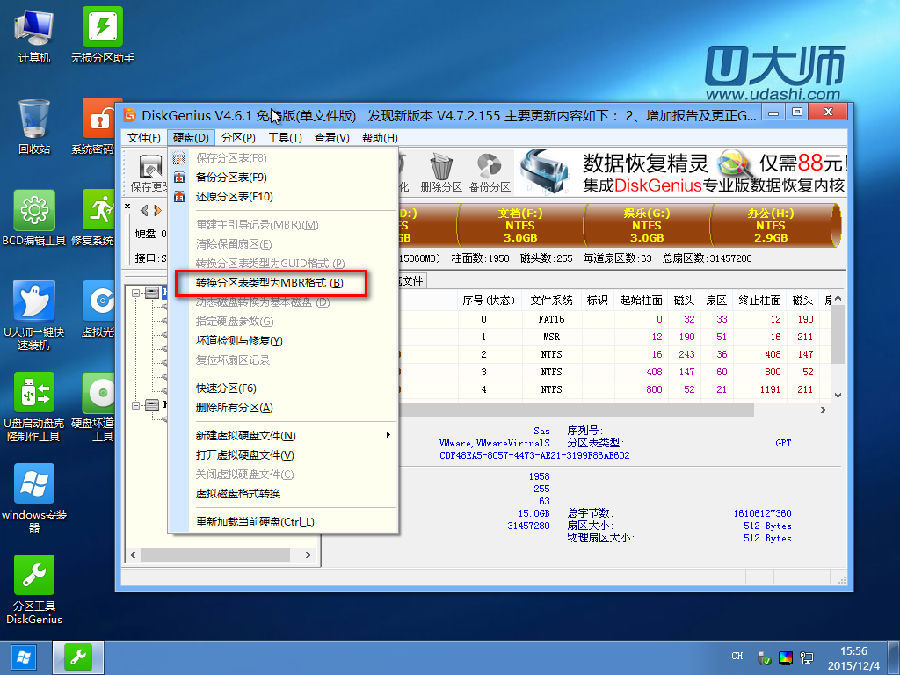Click the network tray icon
This screenshot has height=675, width=900.
pos(808,658)
